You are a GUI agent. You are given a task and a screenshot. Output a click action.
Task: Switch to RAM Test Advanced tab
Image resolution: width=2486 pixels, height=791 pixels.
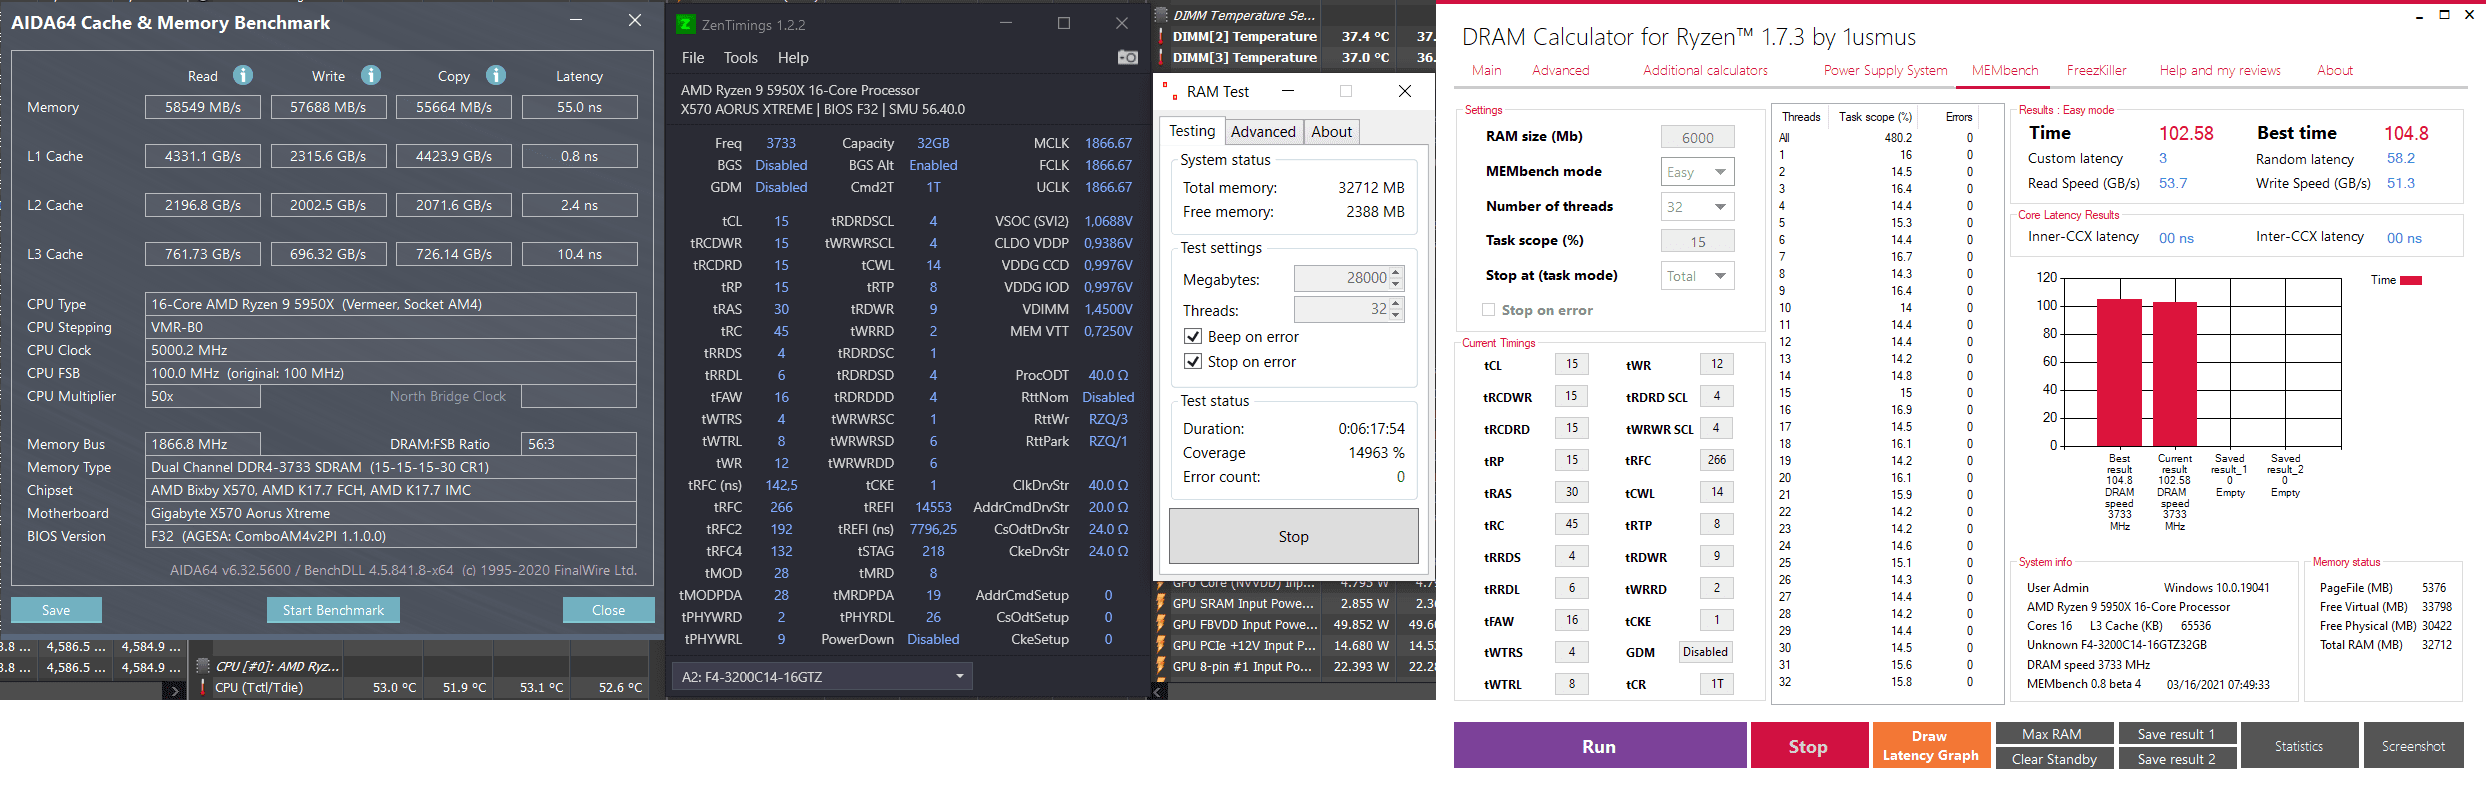pyautogui.click(x=1263, y=132)
